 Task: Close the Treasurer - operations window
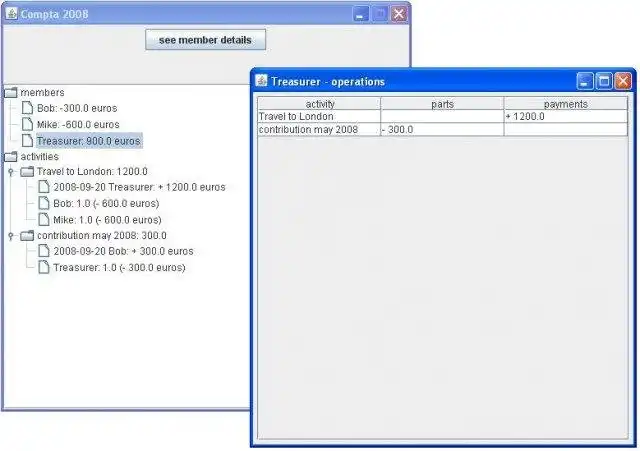pos(623,81)
